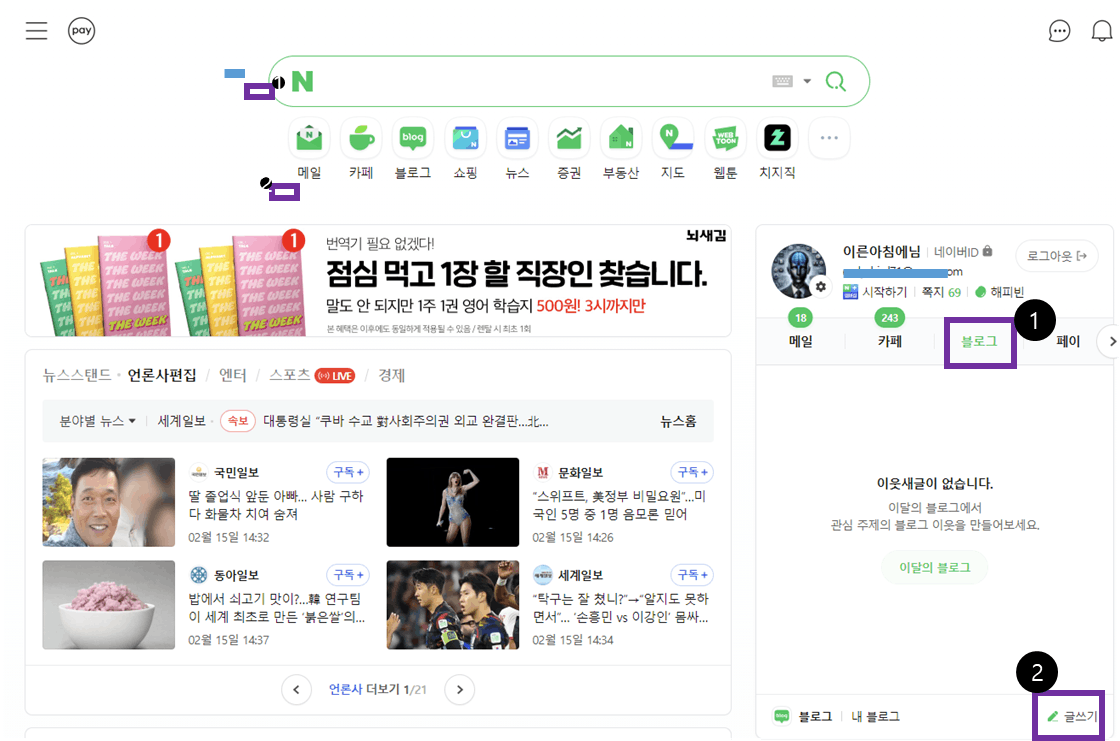Open 쪽지 69 messages
This screenshot has width=1120, height=741.
point(941,292)
